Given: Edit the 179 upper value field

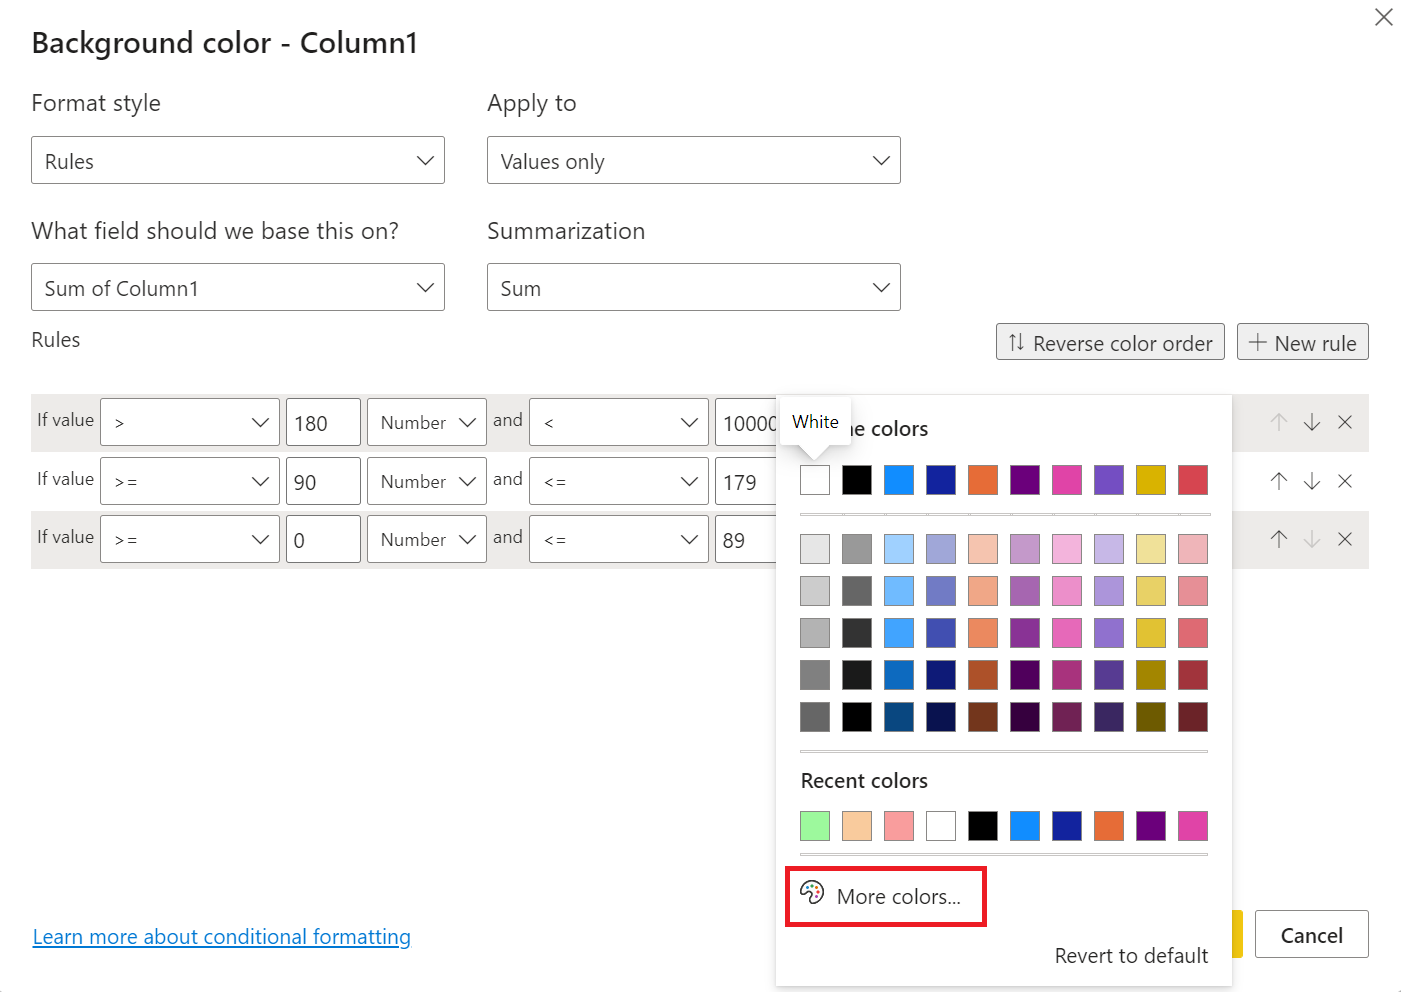Looking at the screenshot, I should [x=746, y=481].
